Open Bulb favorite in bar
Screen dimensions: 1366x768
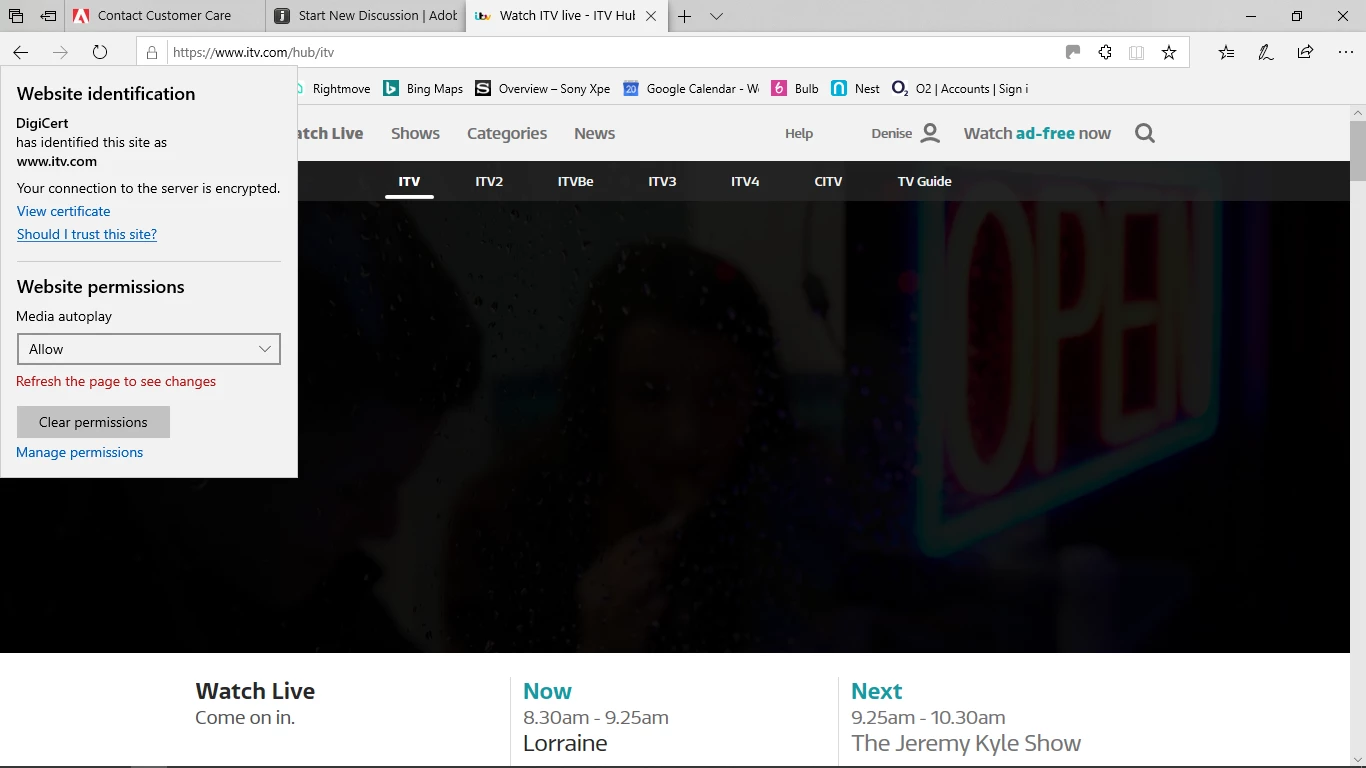[x=796, y=89]
